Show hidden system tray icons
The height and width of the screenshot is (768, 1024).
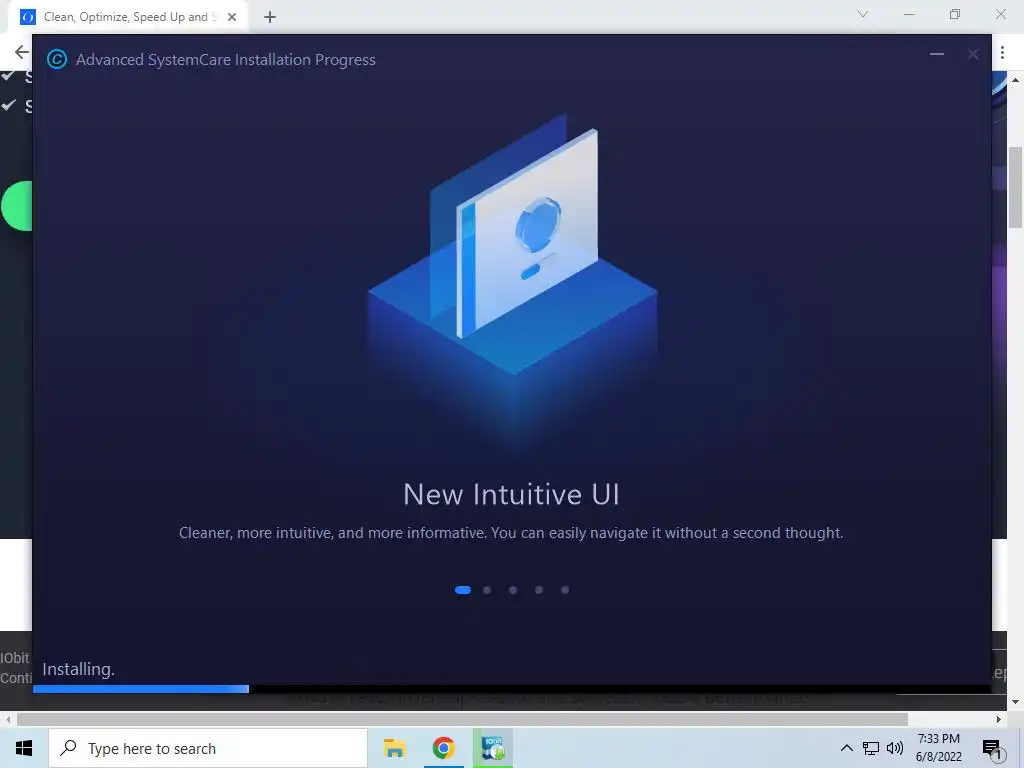click(x=846, y=748)
